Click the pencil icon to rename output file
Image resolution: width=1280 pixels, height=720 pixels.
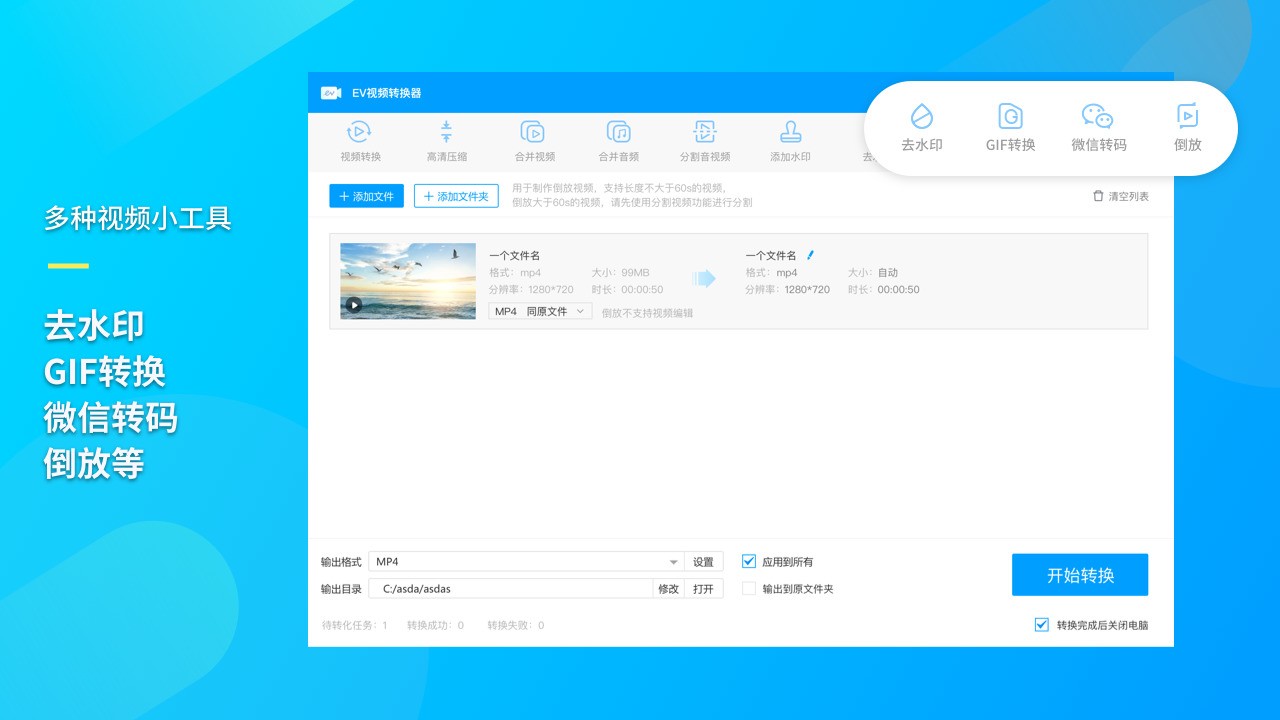(812, 254)
